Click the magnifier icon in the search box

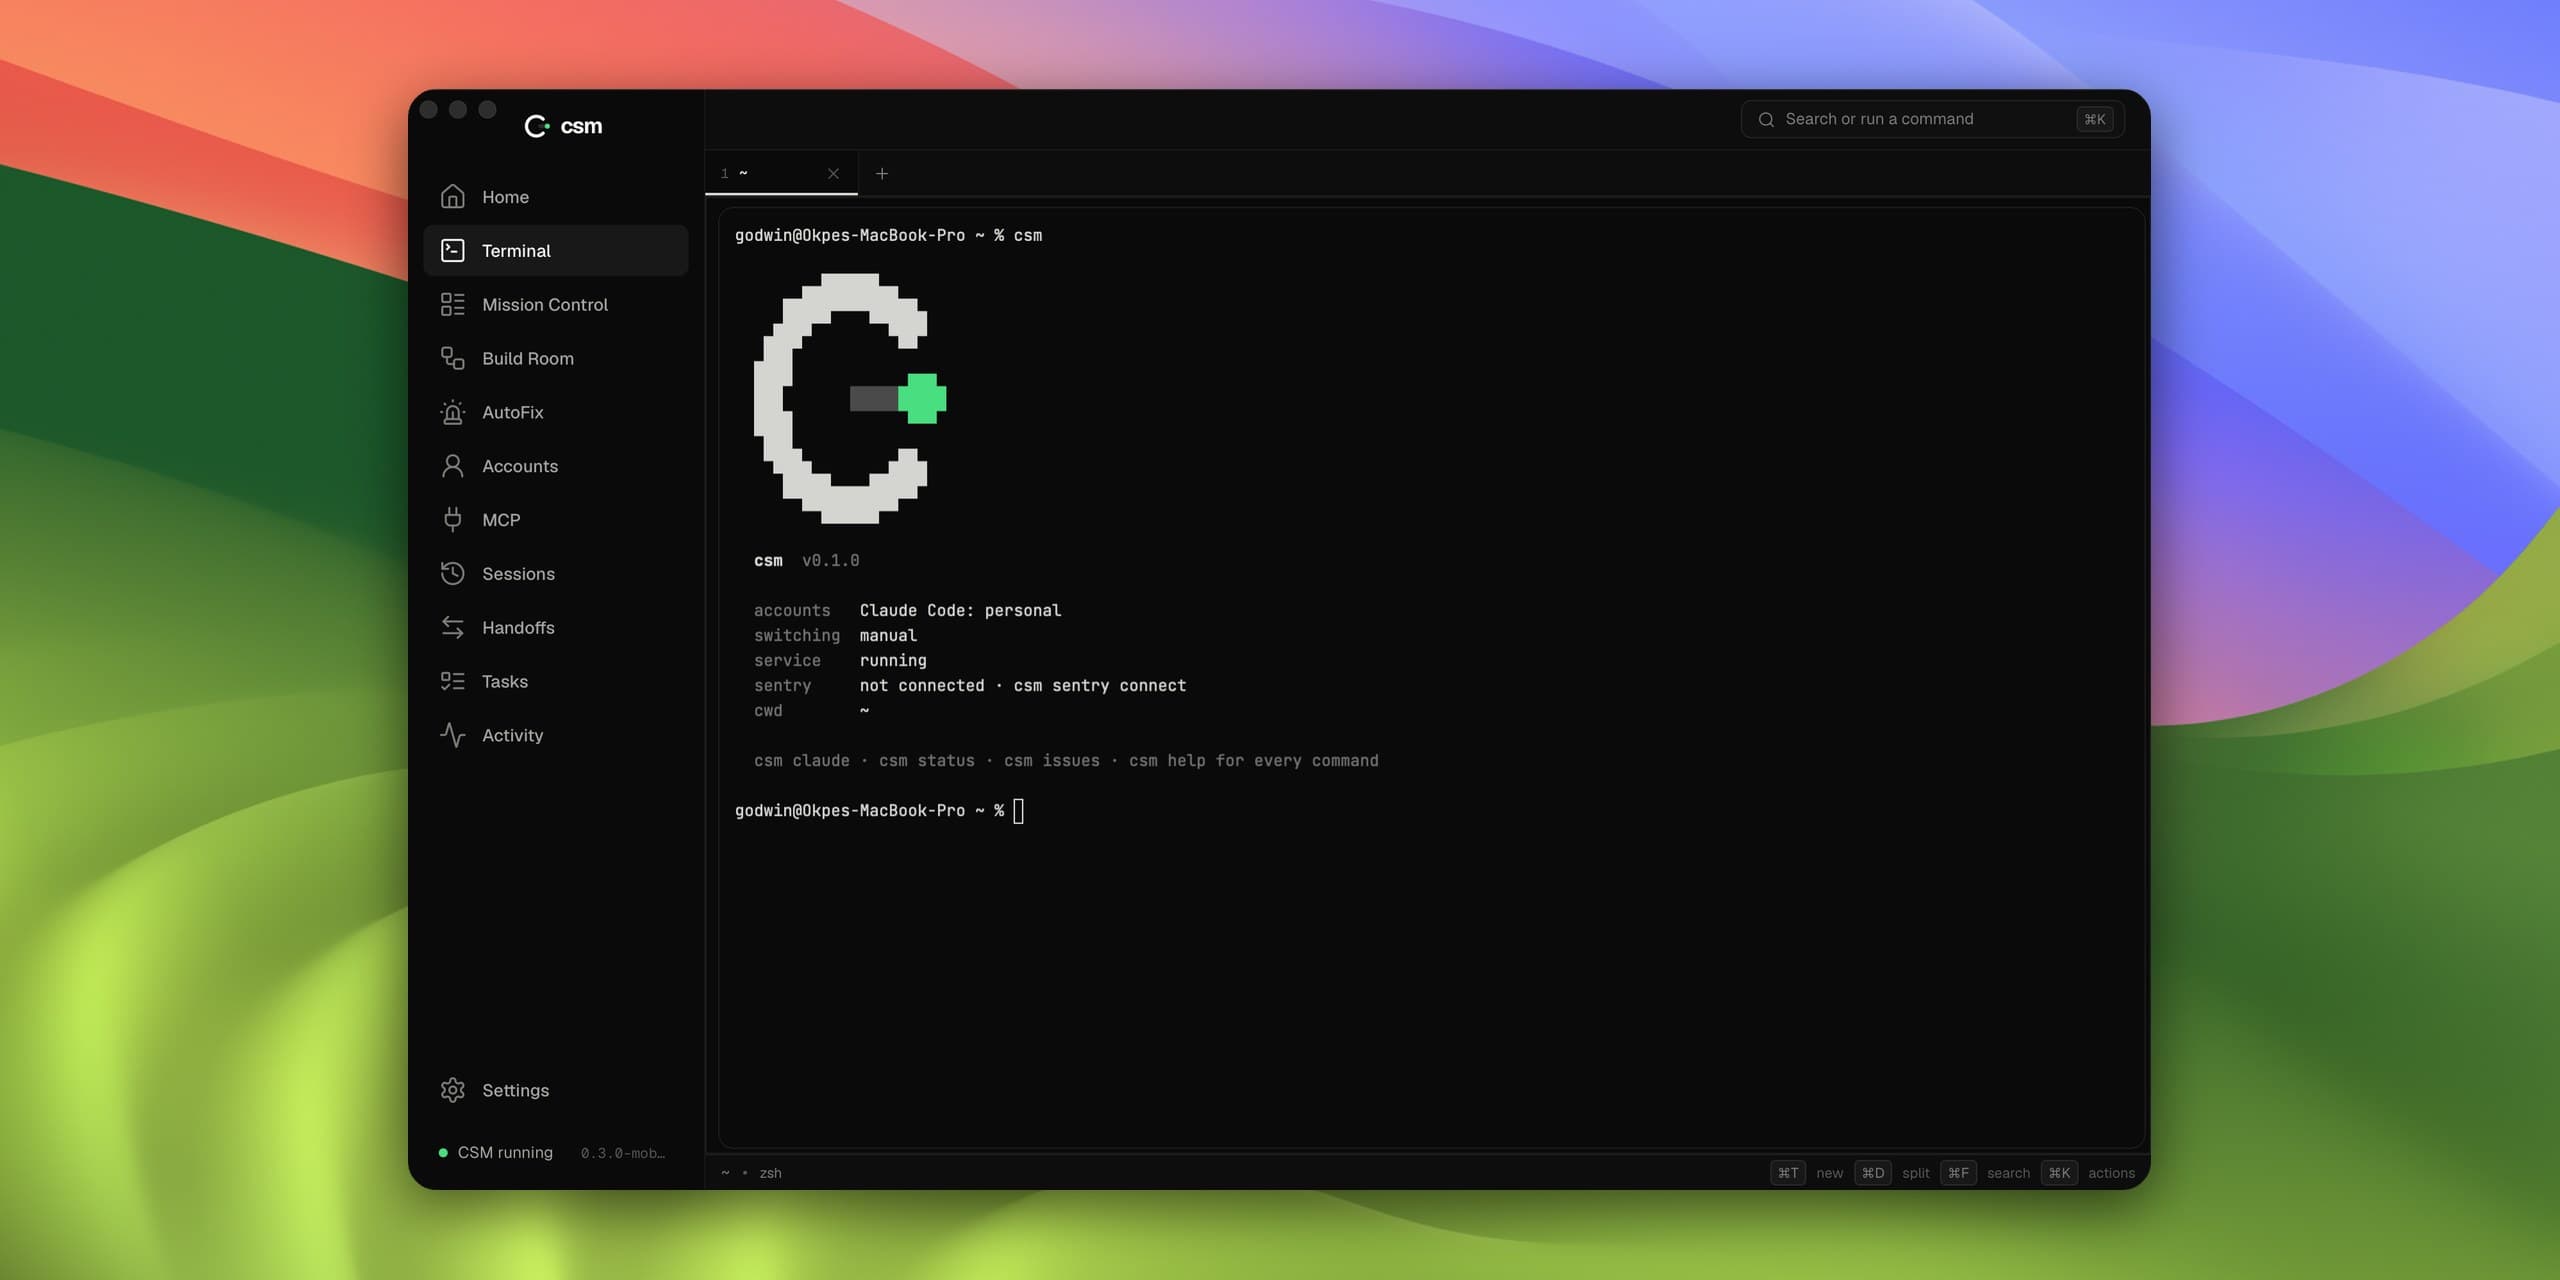pos(1766,119)
